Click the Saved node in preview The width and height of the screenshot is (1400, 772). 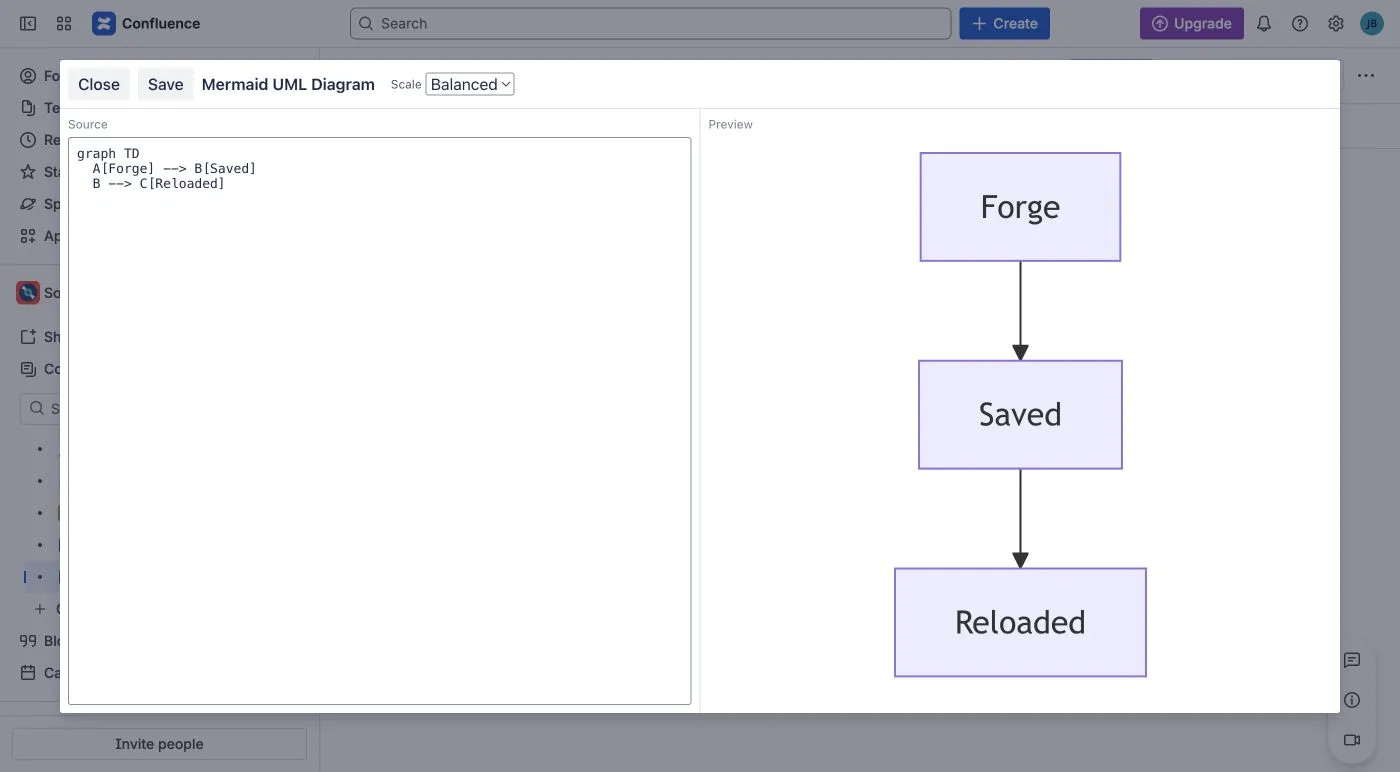point(1020,415)
